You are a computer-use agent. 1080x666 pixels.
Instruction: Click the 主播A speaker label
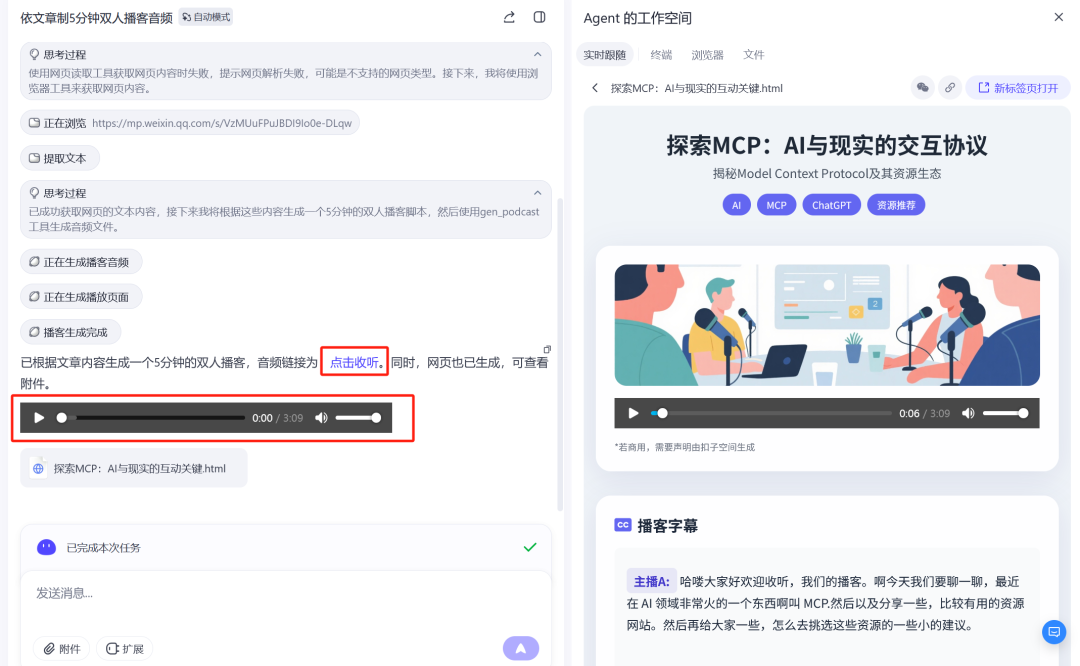point(651,581)
